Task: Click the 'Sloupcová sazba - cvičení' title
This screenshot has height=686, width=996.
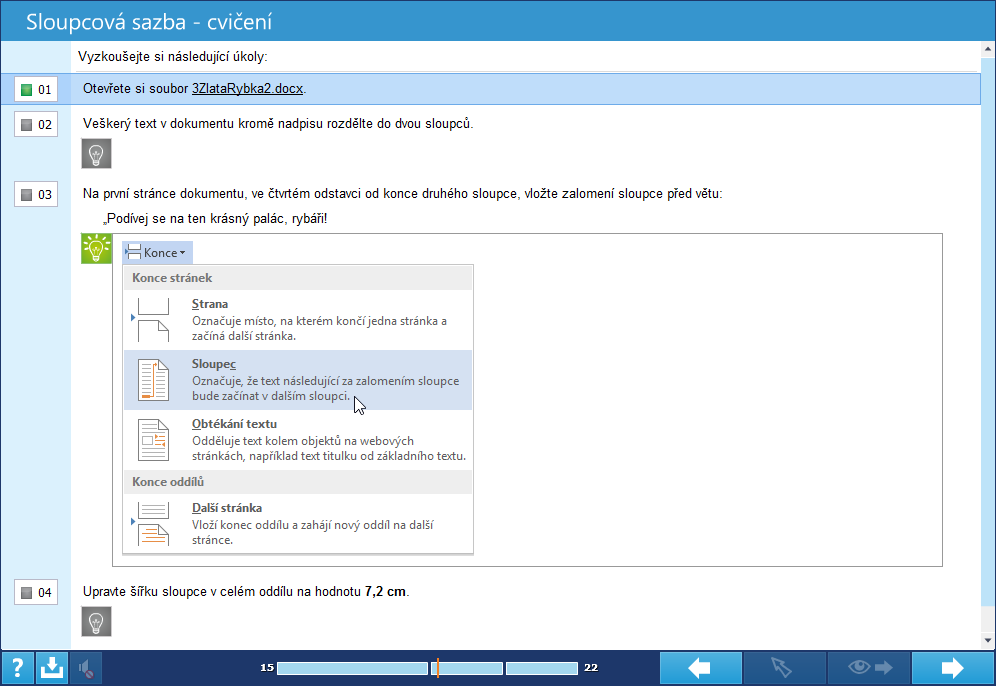Action: tap(149, 22)
